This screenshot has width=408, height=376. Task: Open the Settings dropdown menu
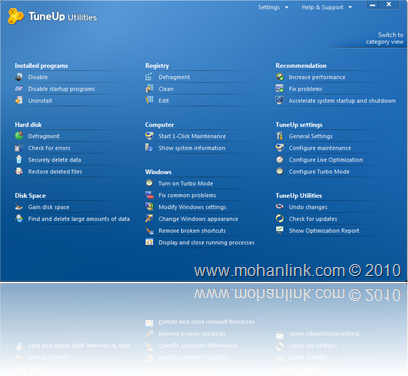pos(273,7)
